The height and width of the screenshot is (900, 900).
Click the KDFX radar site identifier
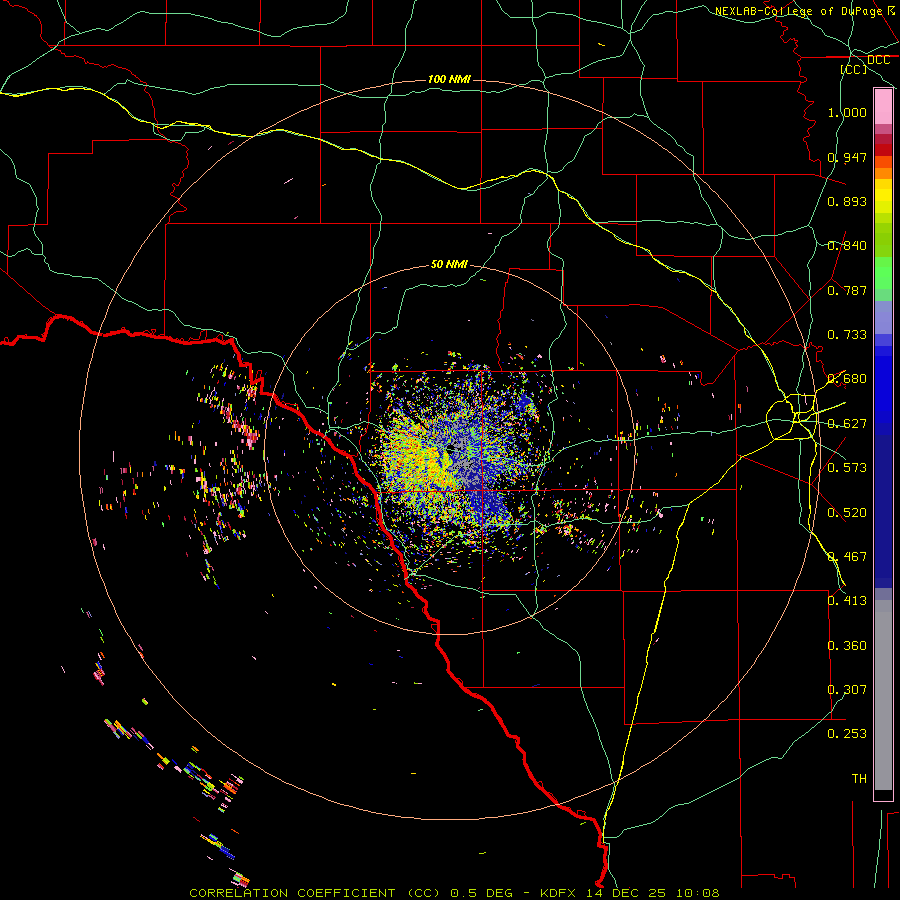click(560, 893)
